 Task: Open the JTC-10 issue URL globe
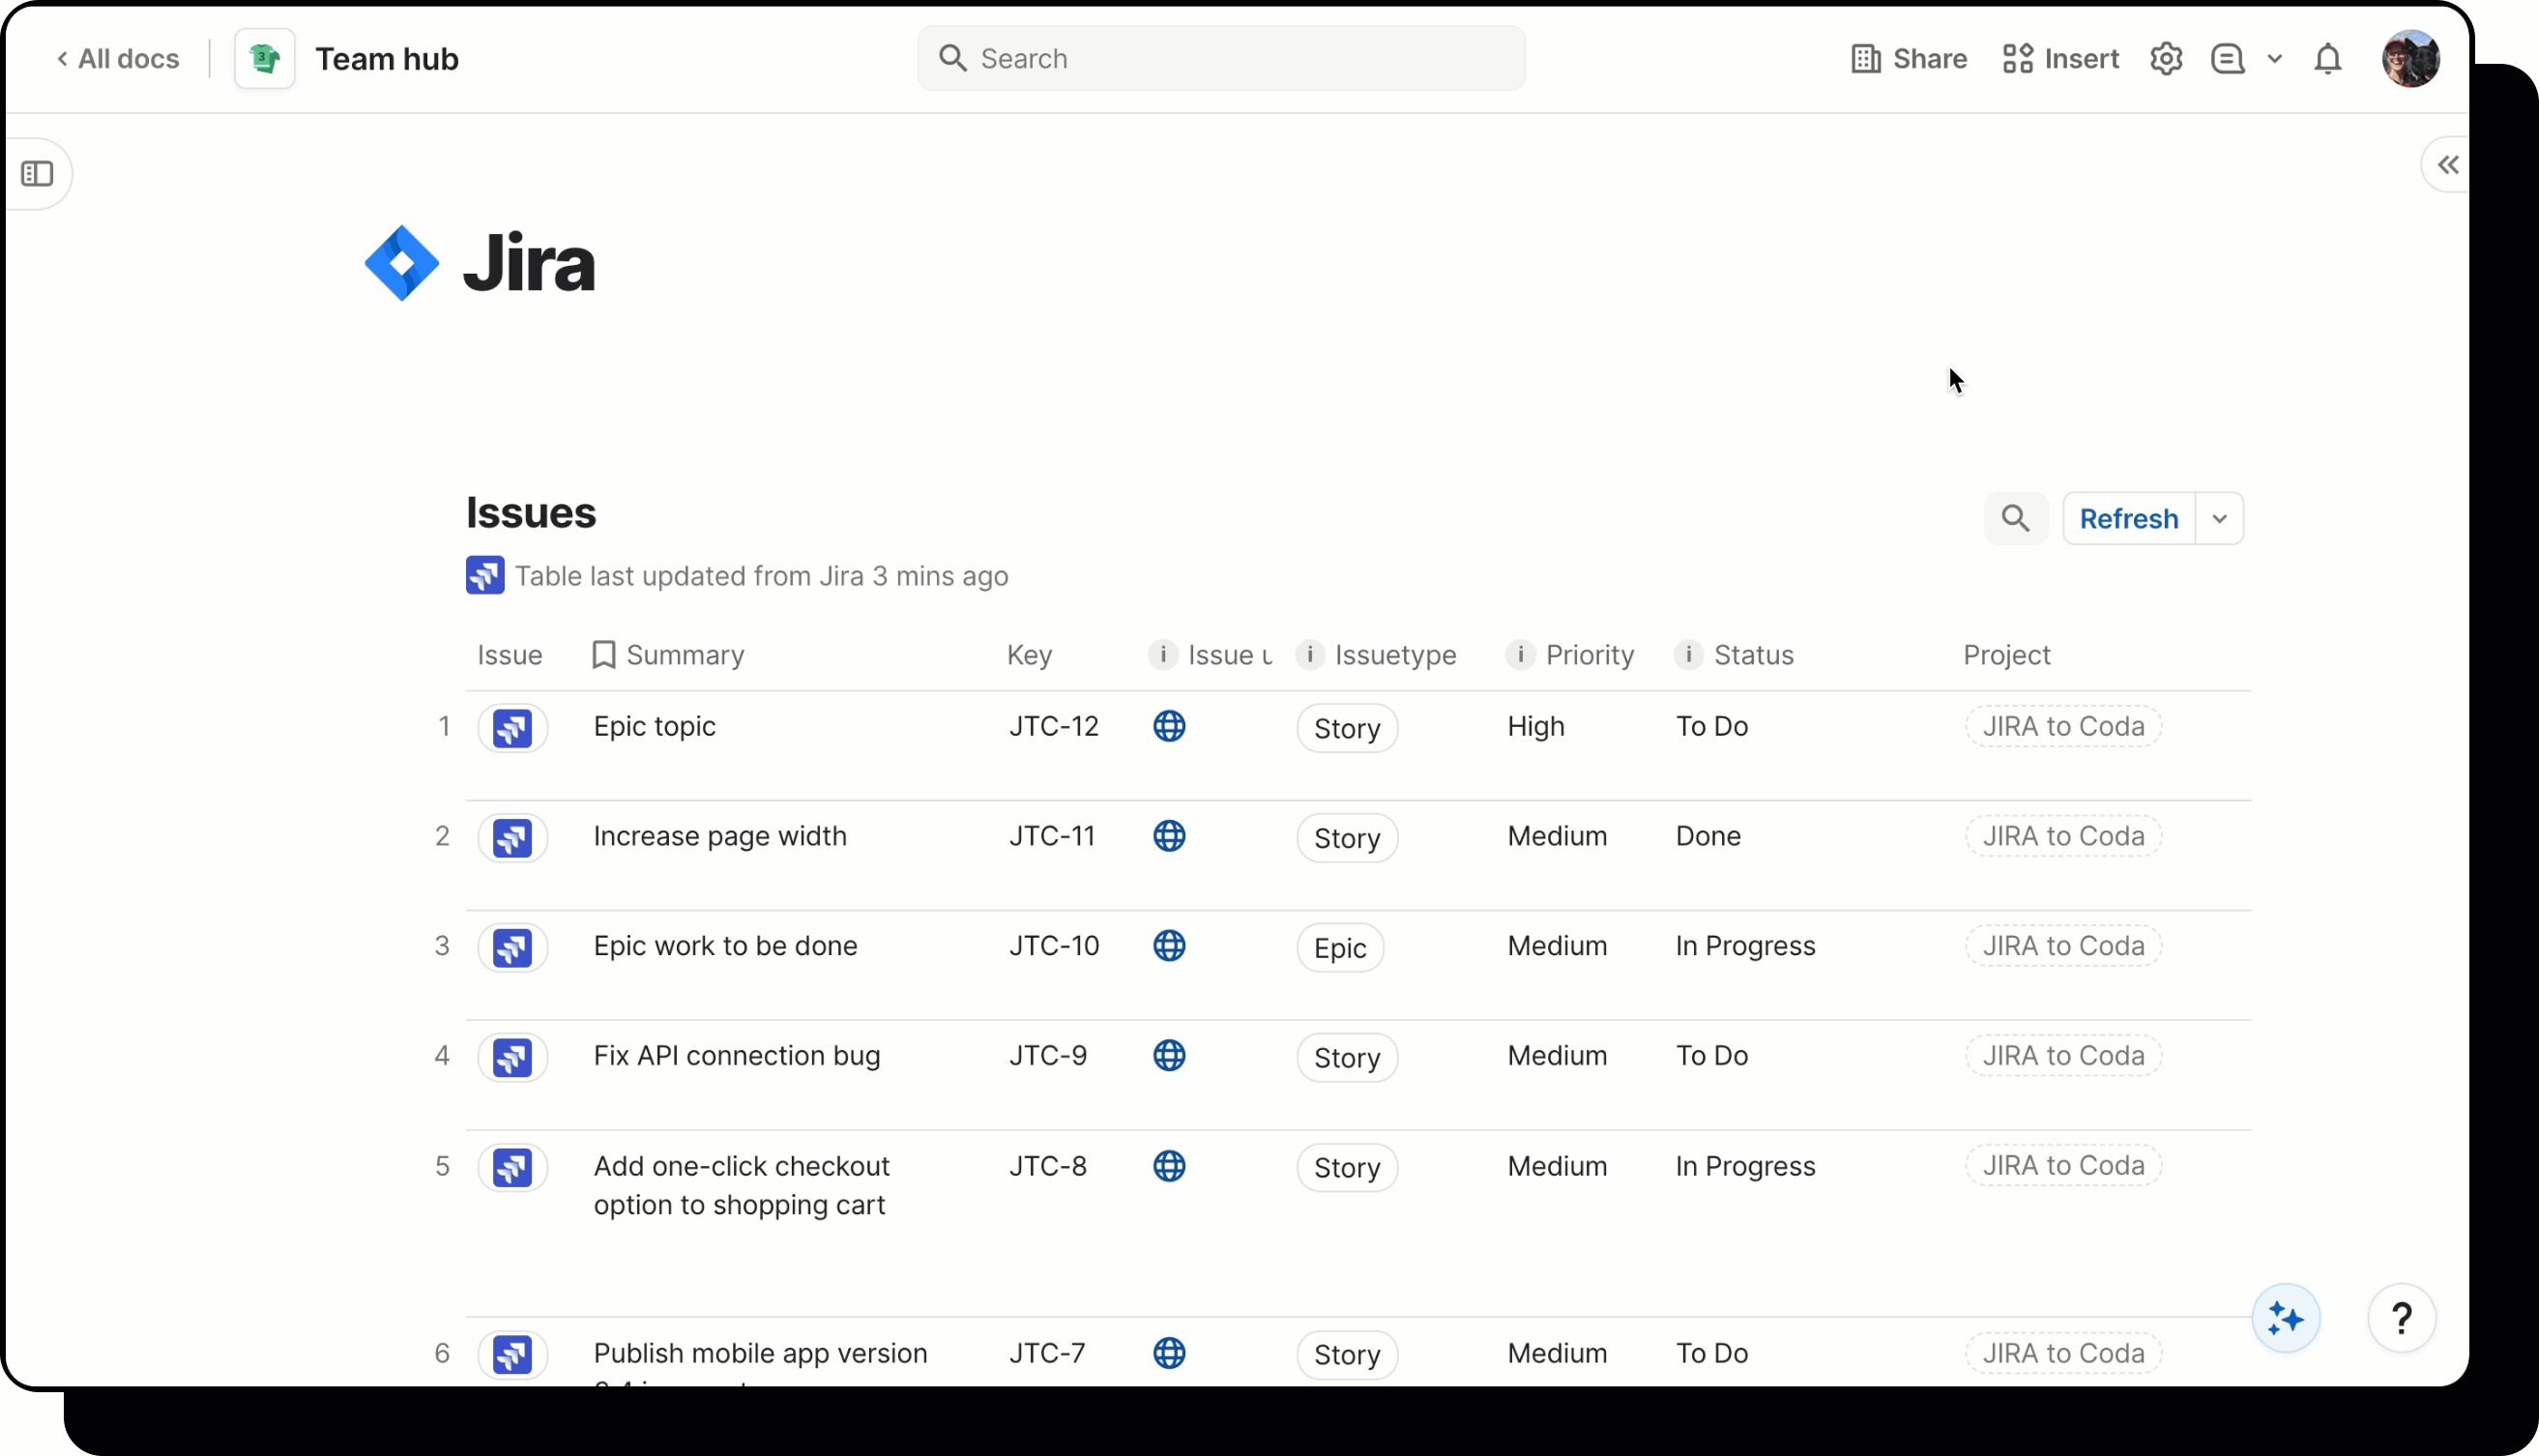click(x=1169, y=946)
